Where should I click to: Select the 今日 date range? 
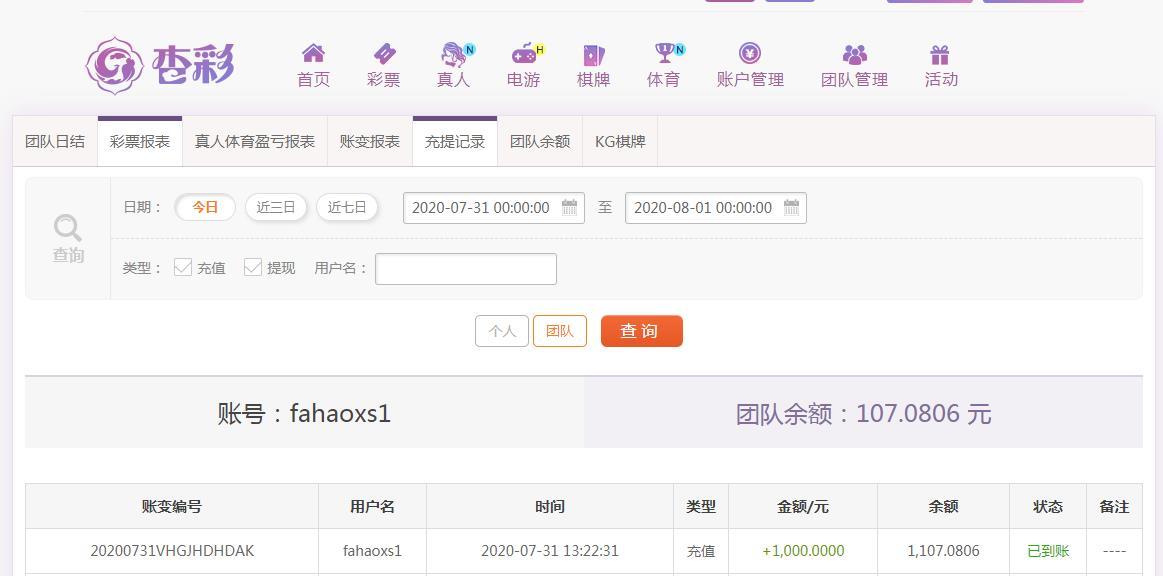[205, 208]
